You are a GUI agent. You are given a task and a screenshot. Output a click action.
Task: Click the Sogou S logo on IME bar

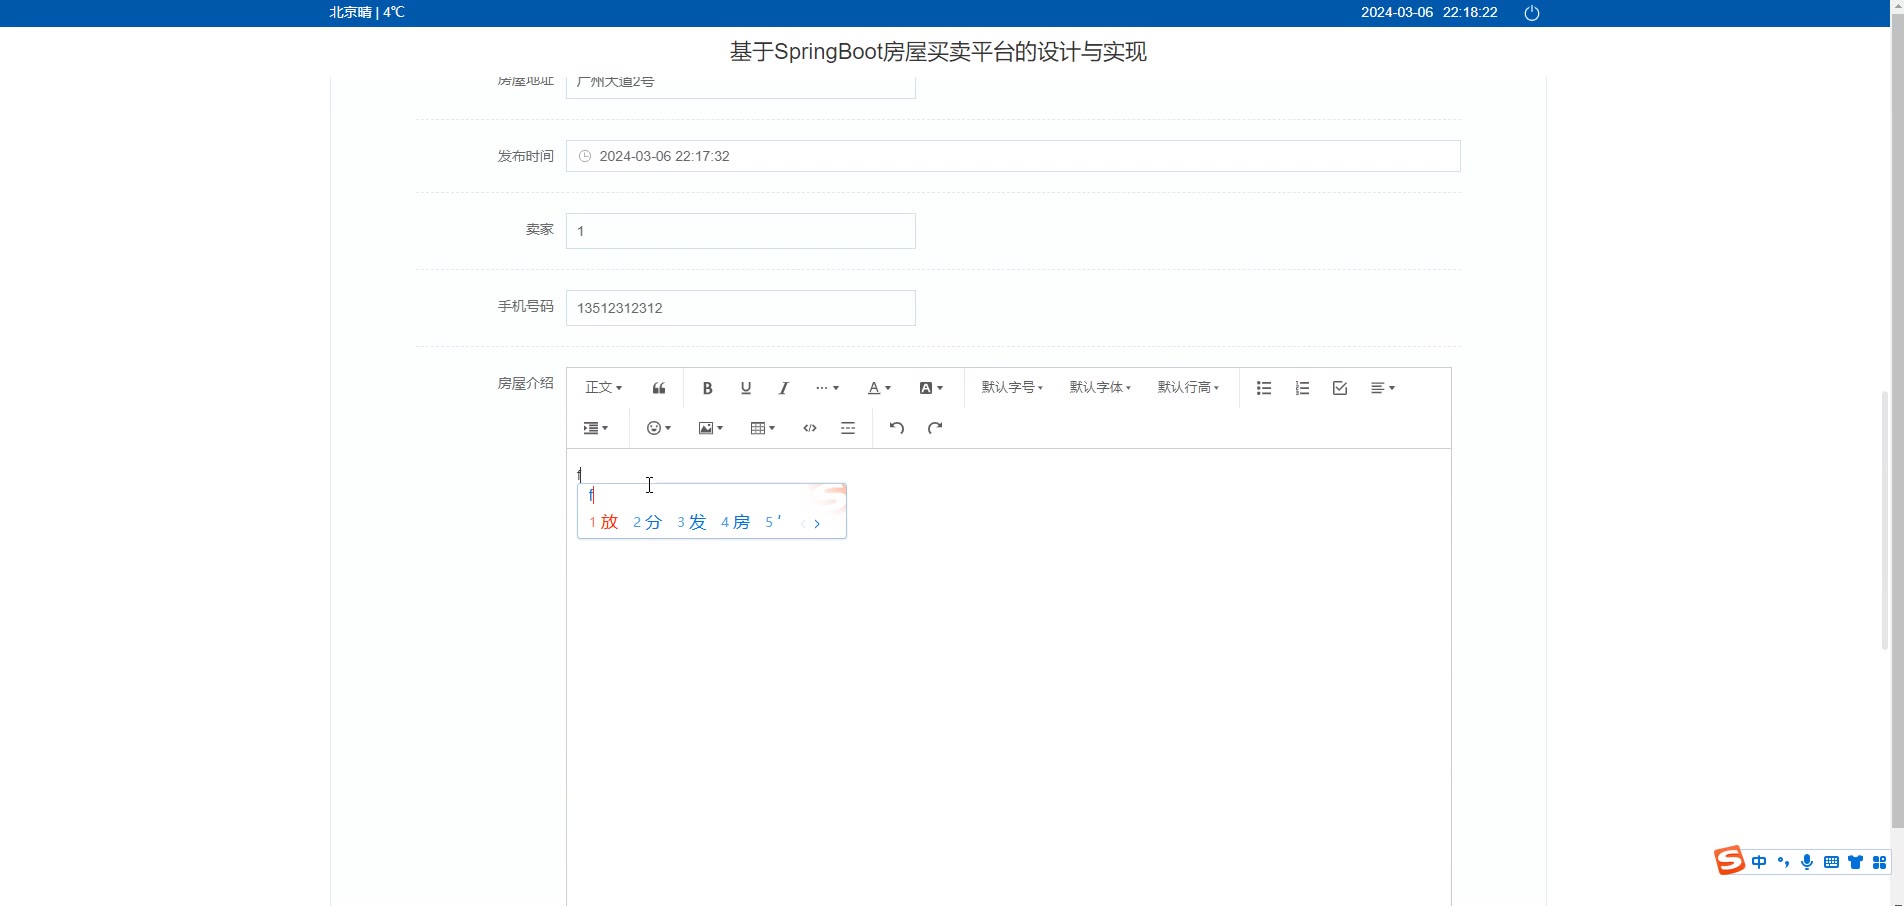(1729, 860)
